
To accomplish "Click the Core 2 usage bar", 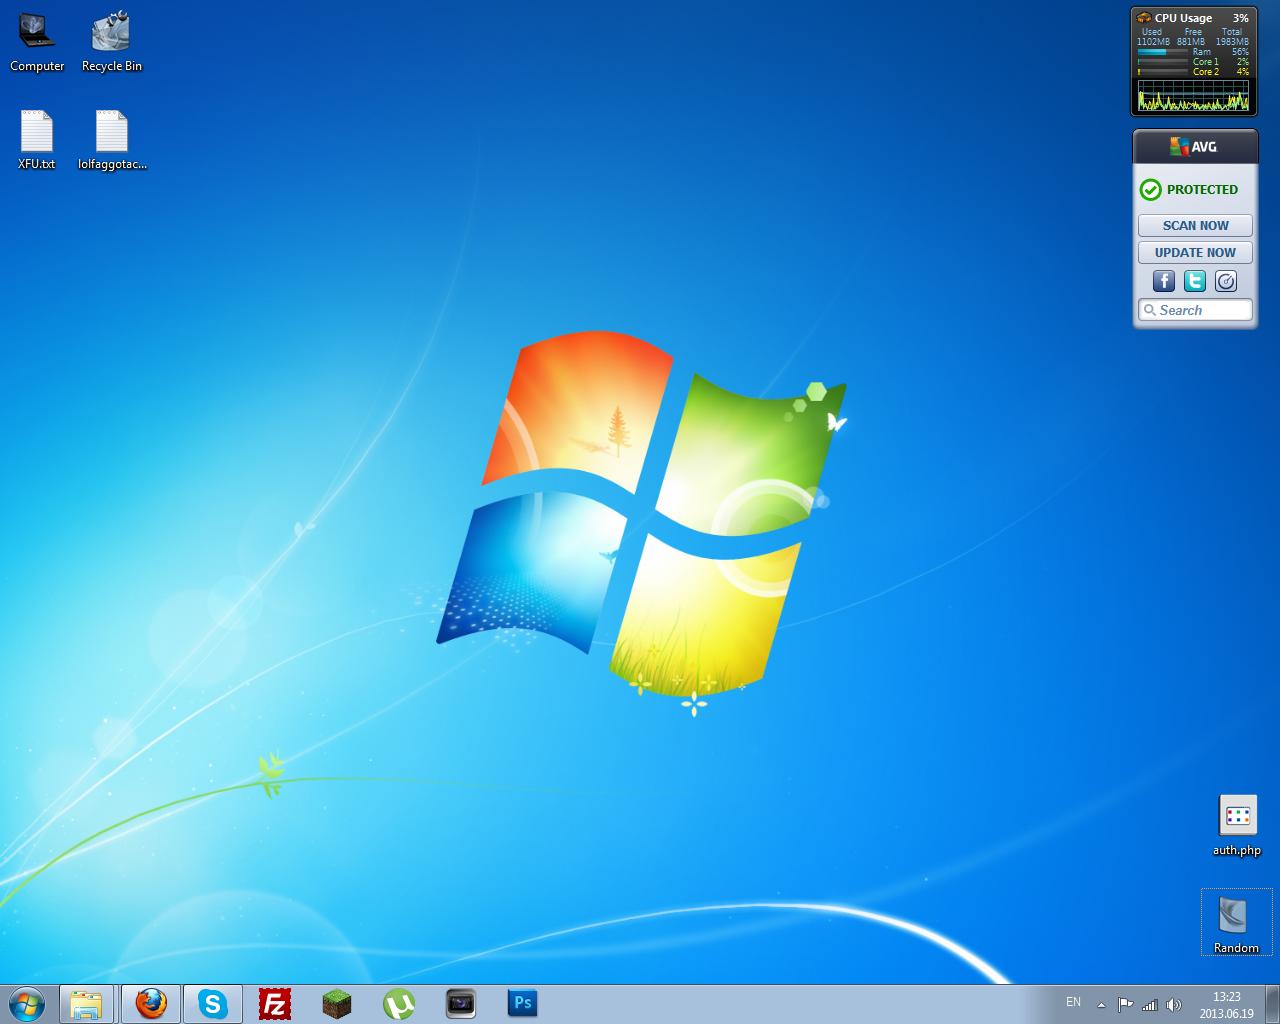I will 1163,72.
